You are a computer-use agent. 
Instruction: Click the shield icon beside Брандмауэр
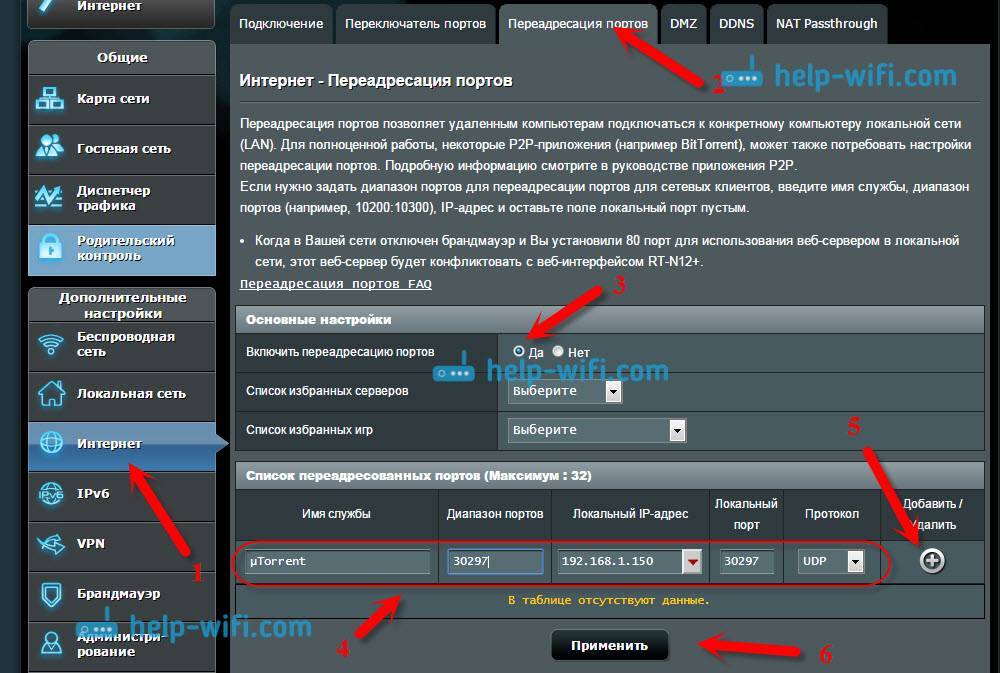51,594
